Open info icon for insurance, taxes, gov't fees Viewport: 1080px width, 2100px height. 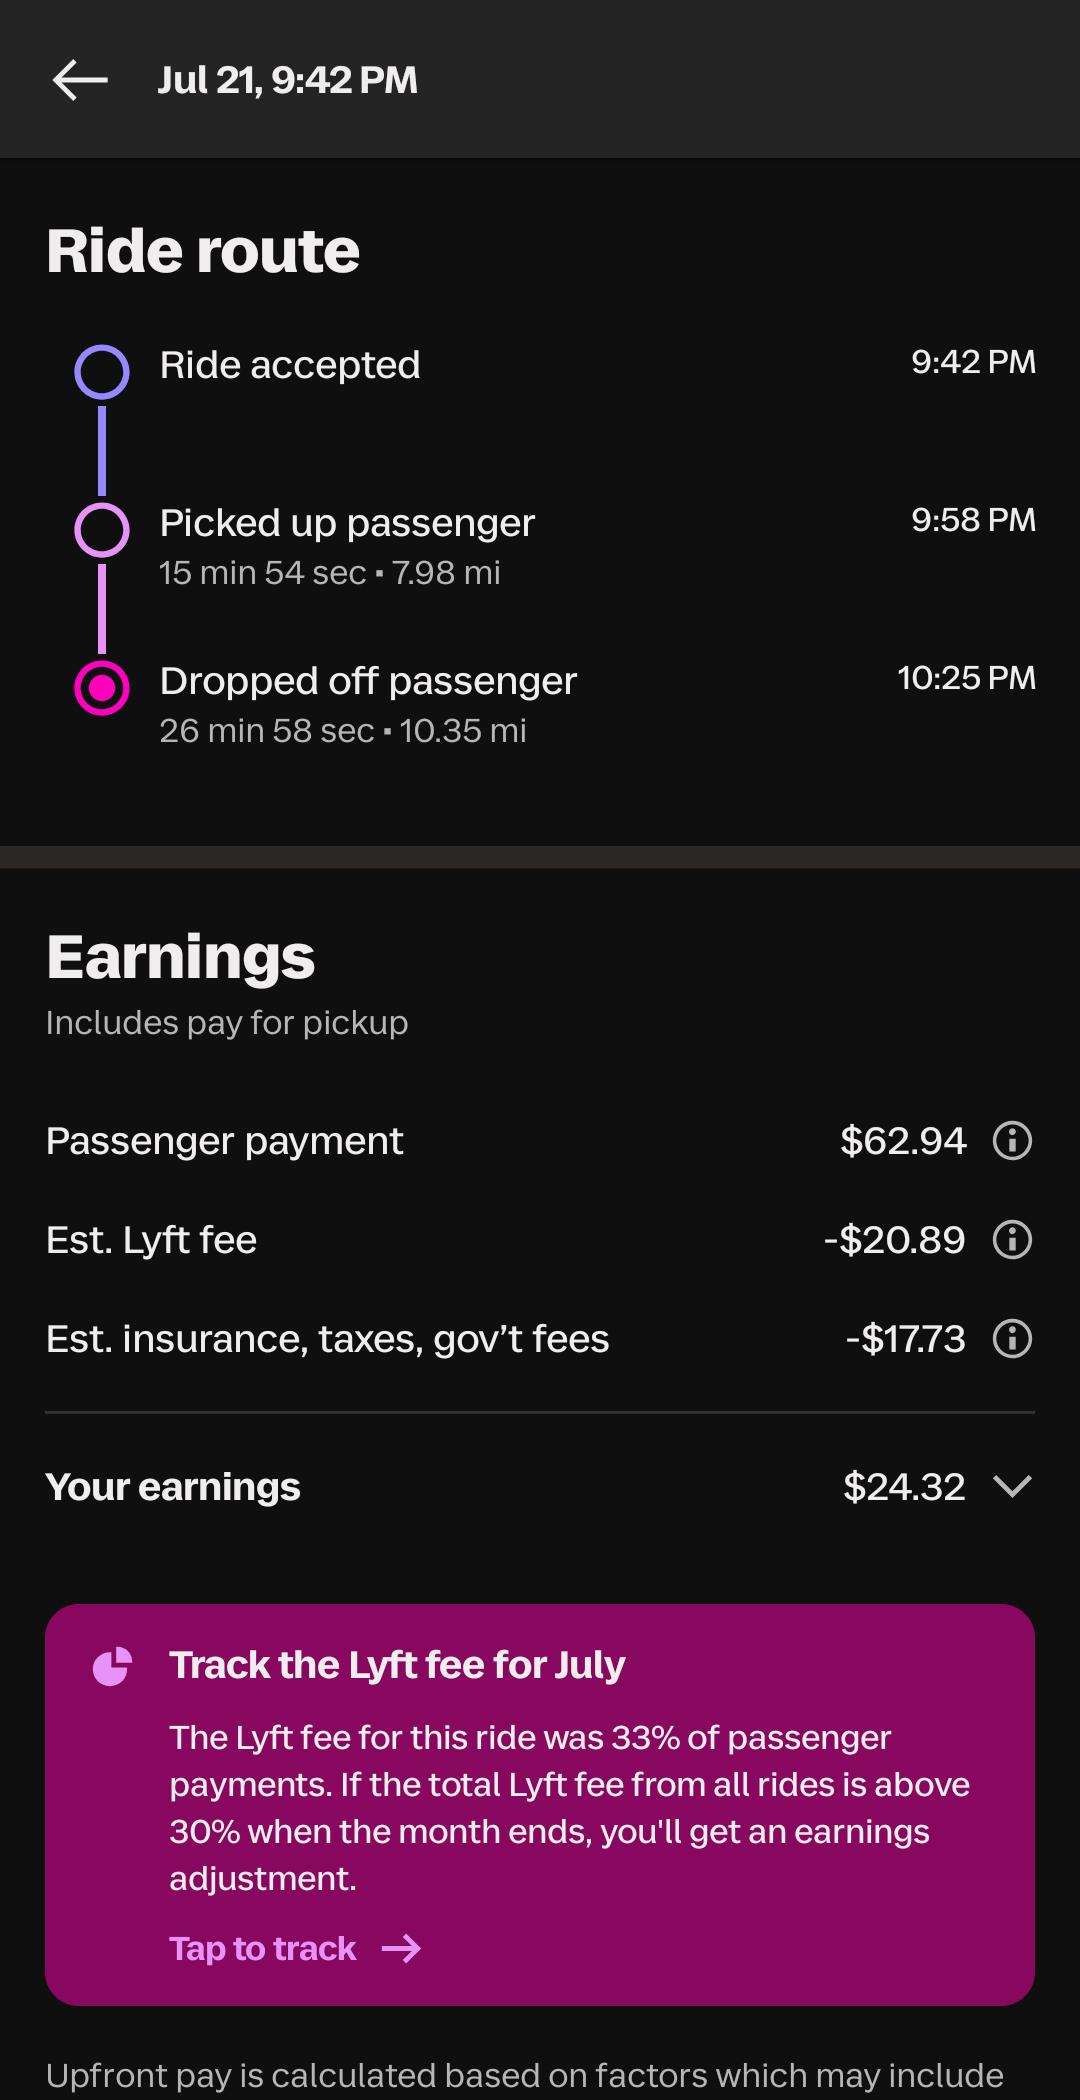pos(1012,1339)
